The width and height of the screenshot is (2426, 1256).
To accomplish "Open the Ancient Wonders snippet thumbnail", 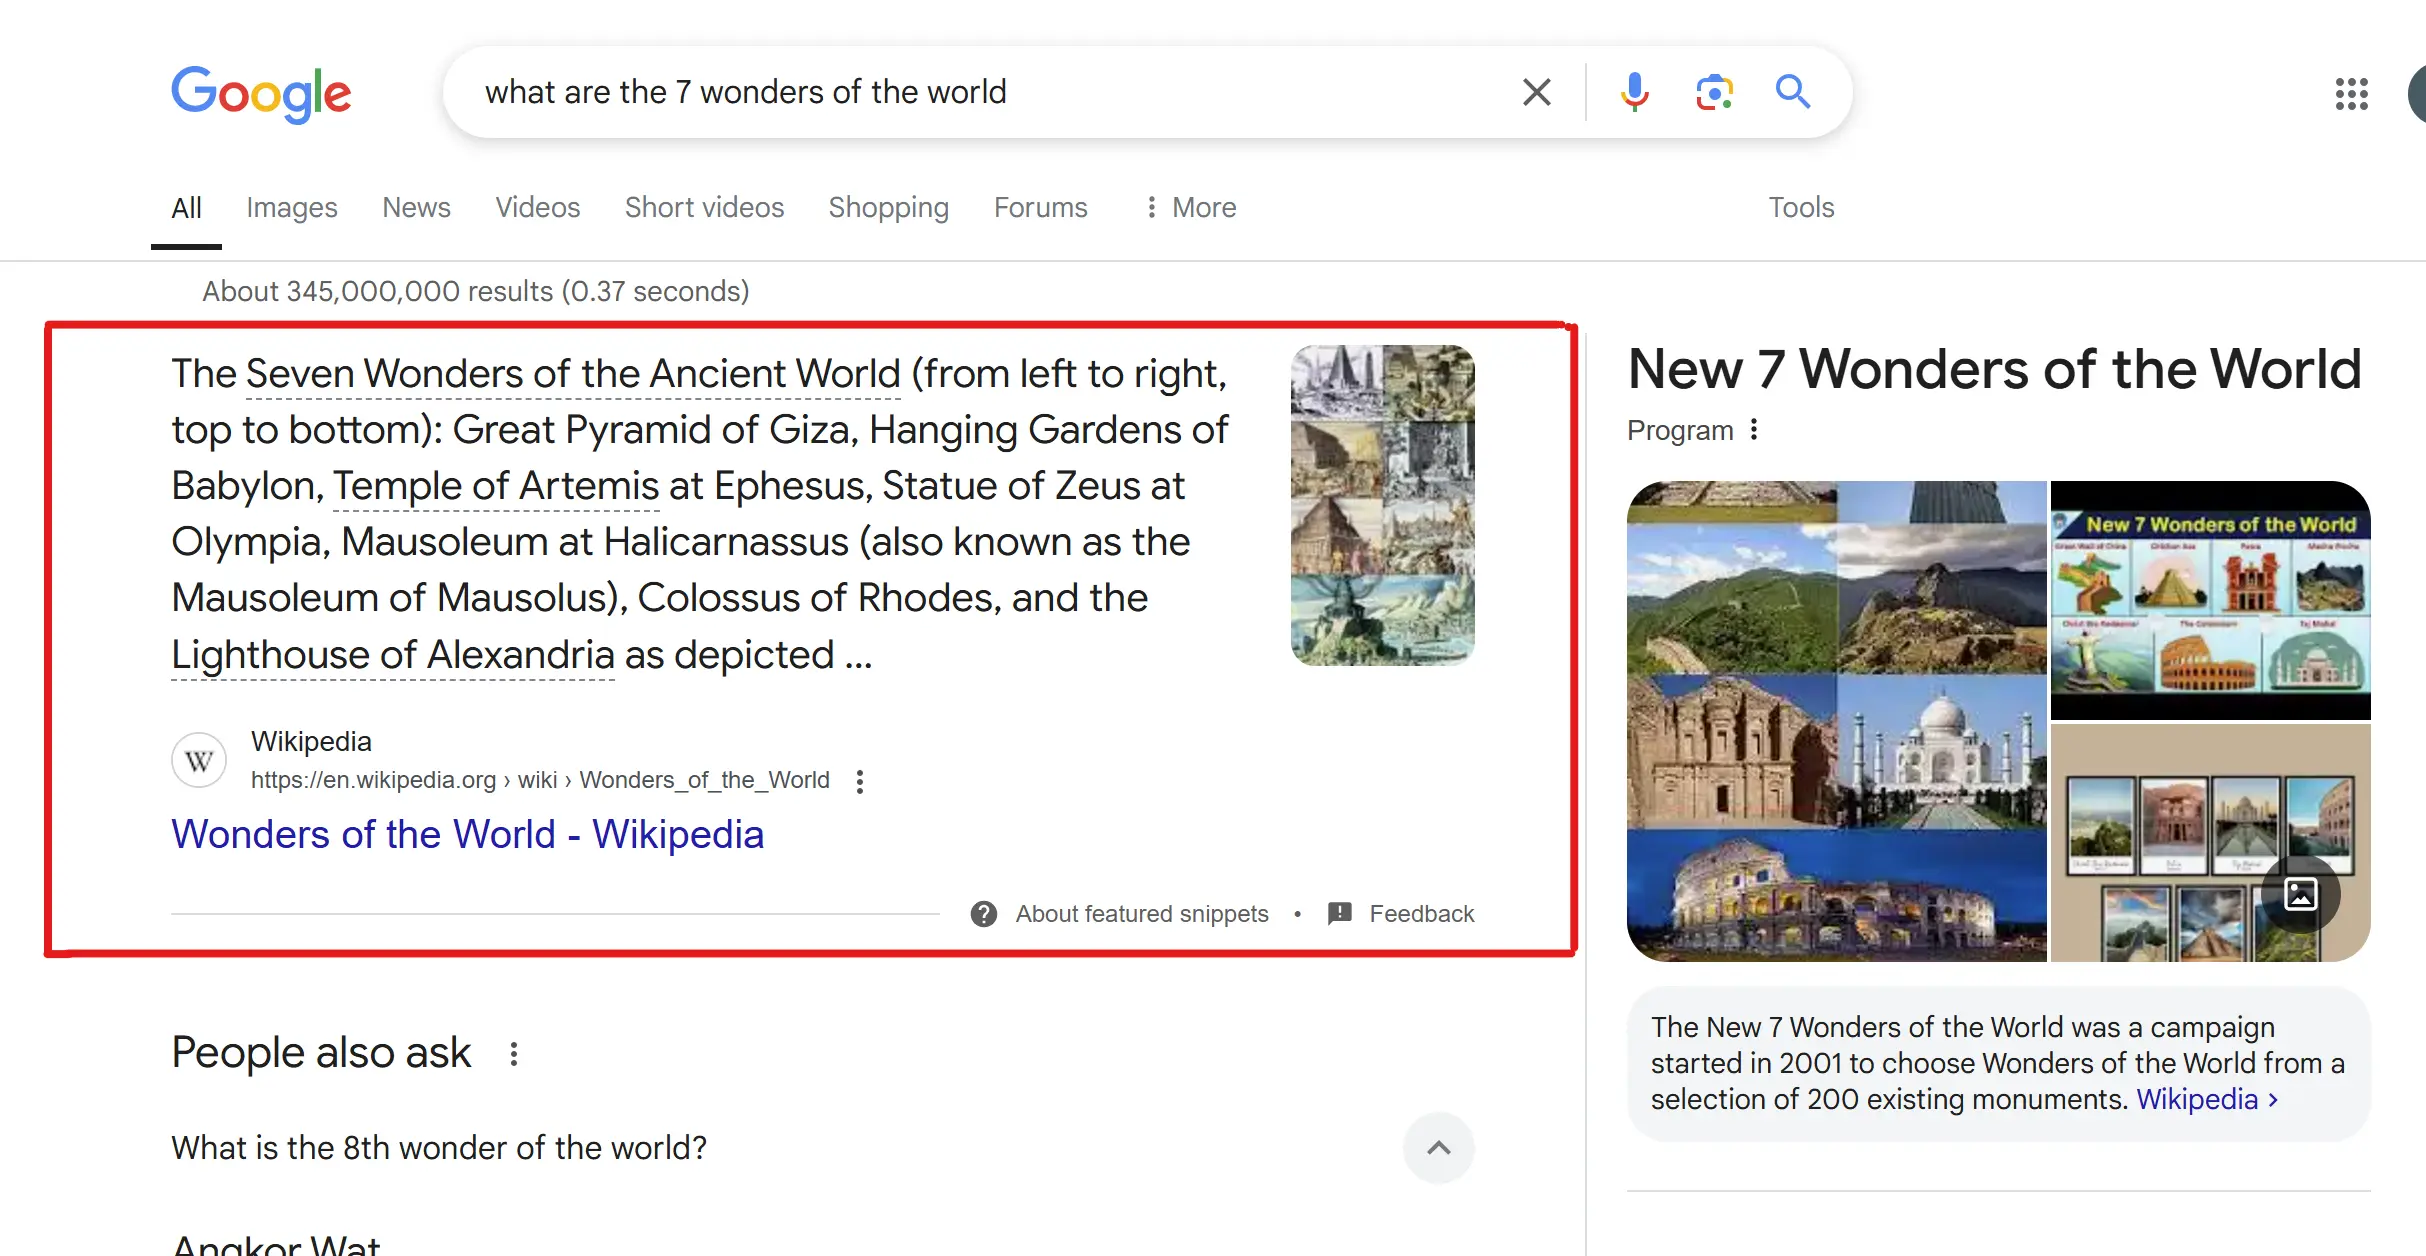I will click(x=1383, y=505).
